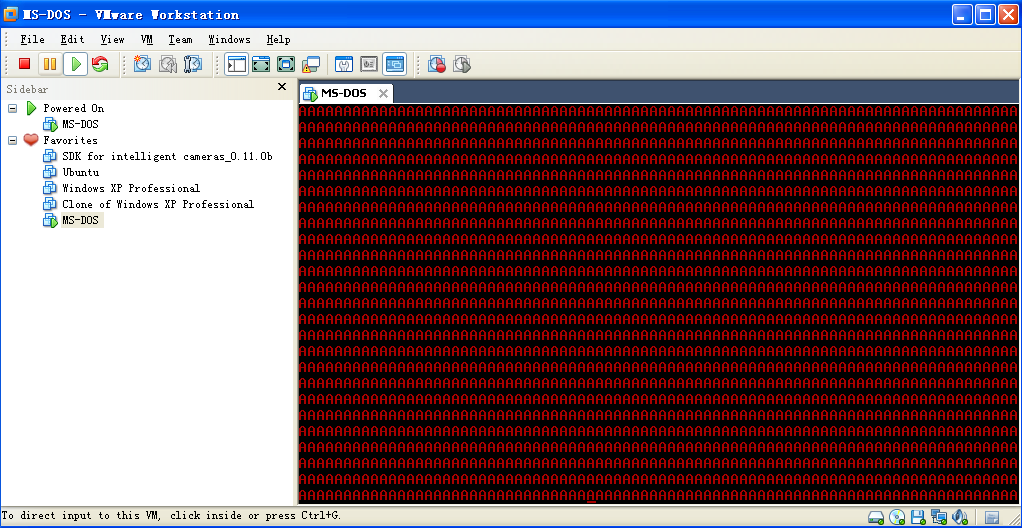1022x528 pixels.
Task: Click the Revert to snapshot icon
Action: 168,64
